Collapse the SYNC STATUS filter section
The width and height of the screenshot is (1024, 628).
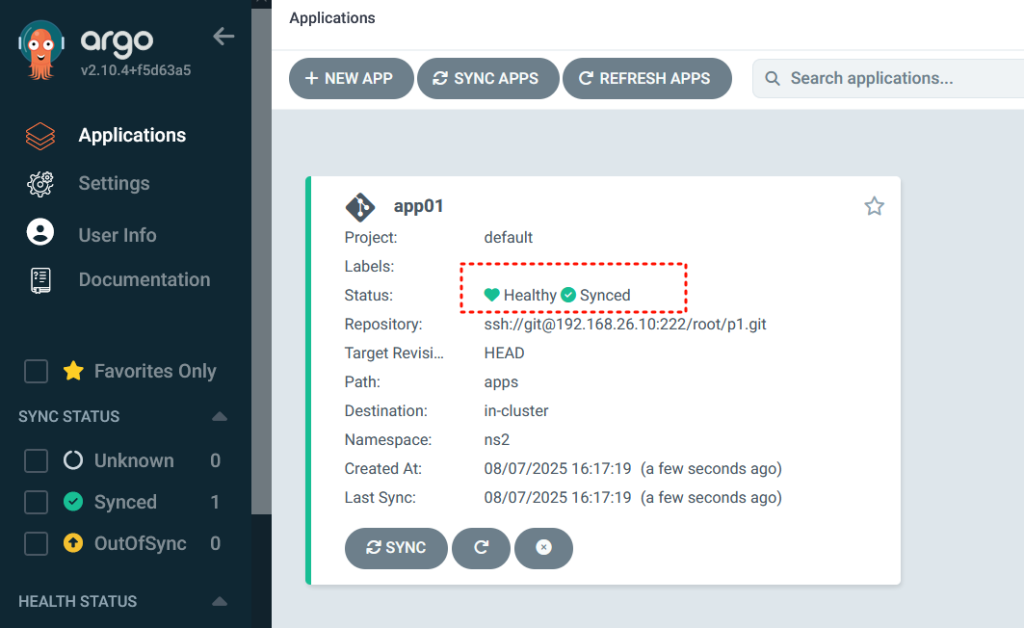219,417
